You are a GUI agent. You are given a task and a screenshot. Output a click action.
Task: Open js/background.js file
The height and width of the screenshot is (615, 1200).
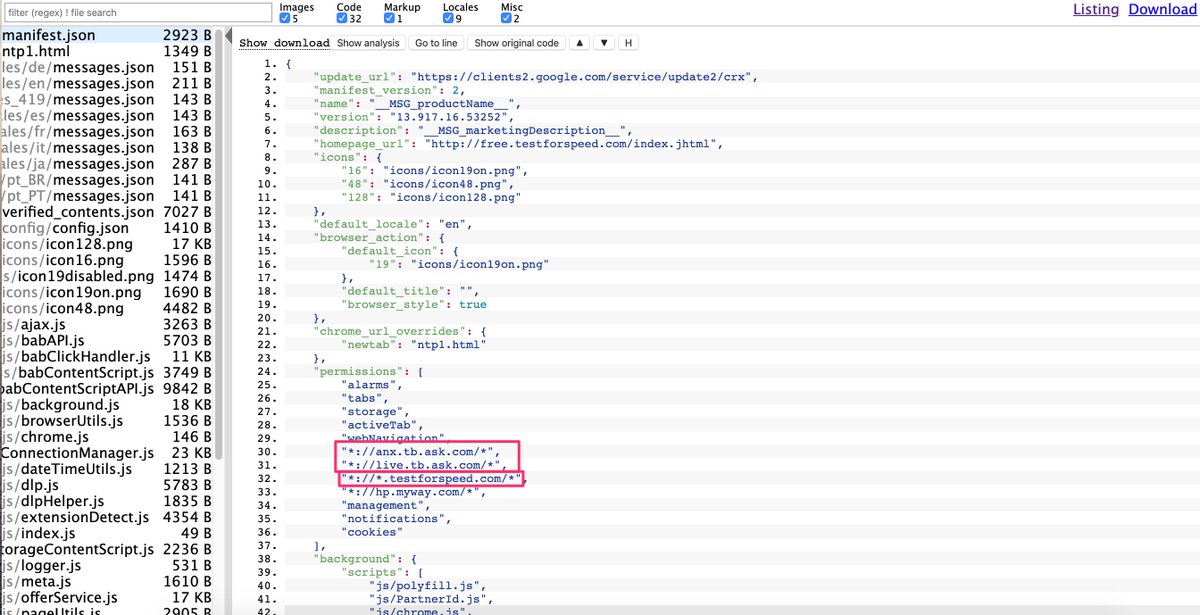click(106, 404)
